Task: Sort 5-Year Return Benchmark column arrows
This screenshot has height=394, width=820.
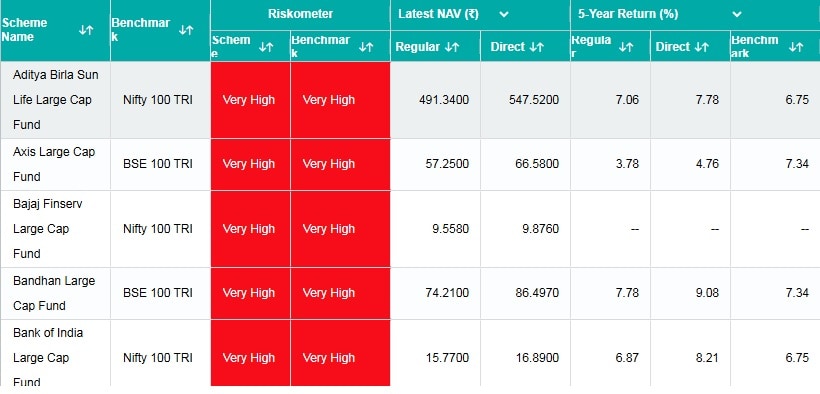Action: point(796,47)
